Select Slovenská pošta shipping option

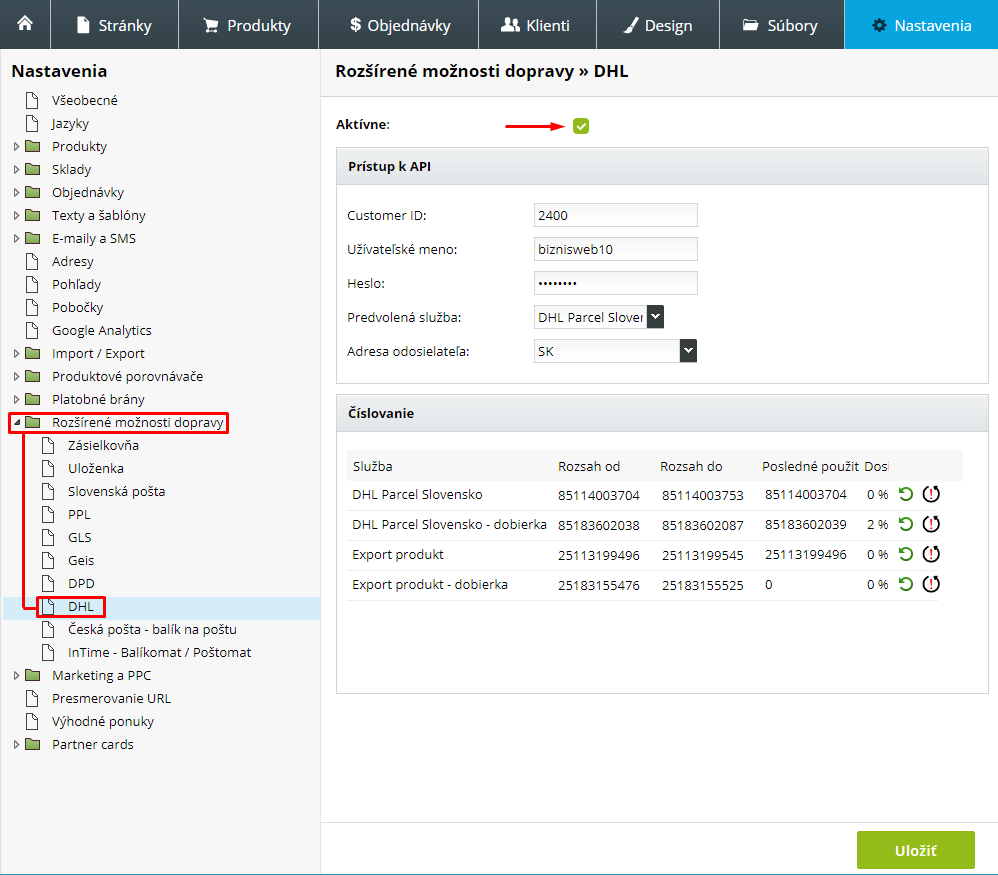[116, 491]
